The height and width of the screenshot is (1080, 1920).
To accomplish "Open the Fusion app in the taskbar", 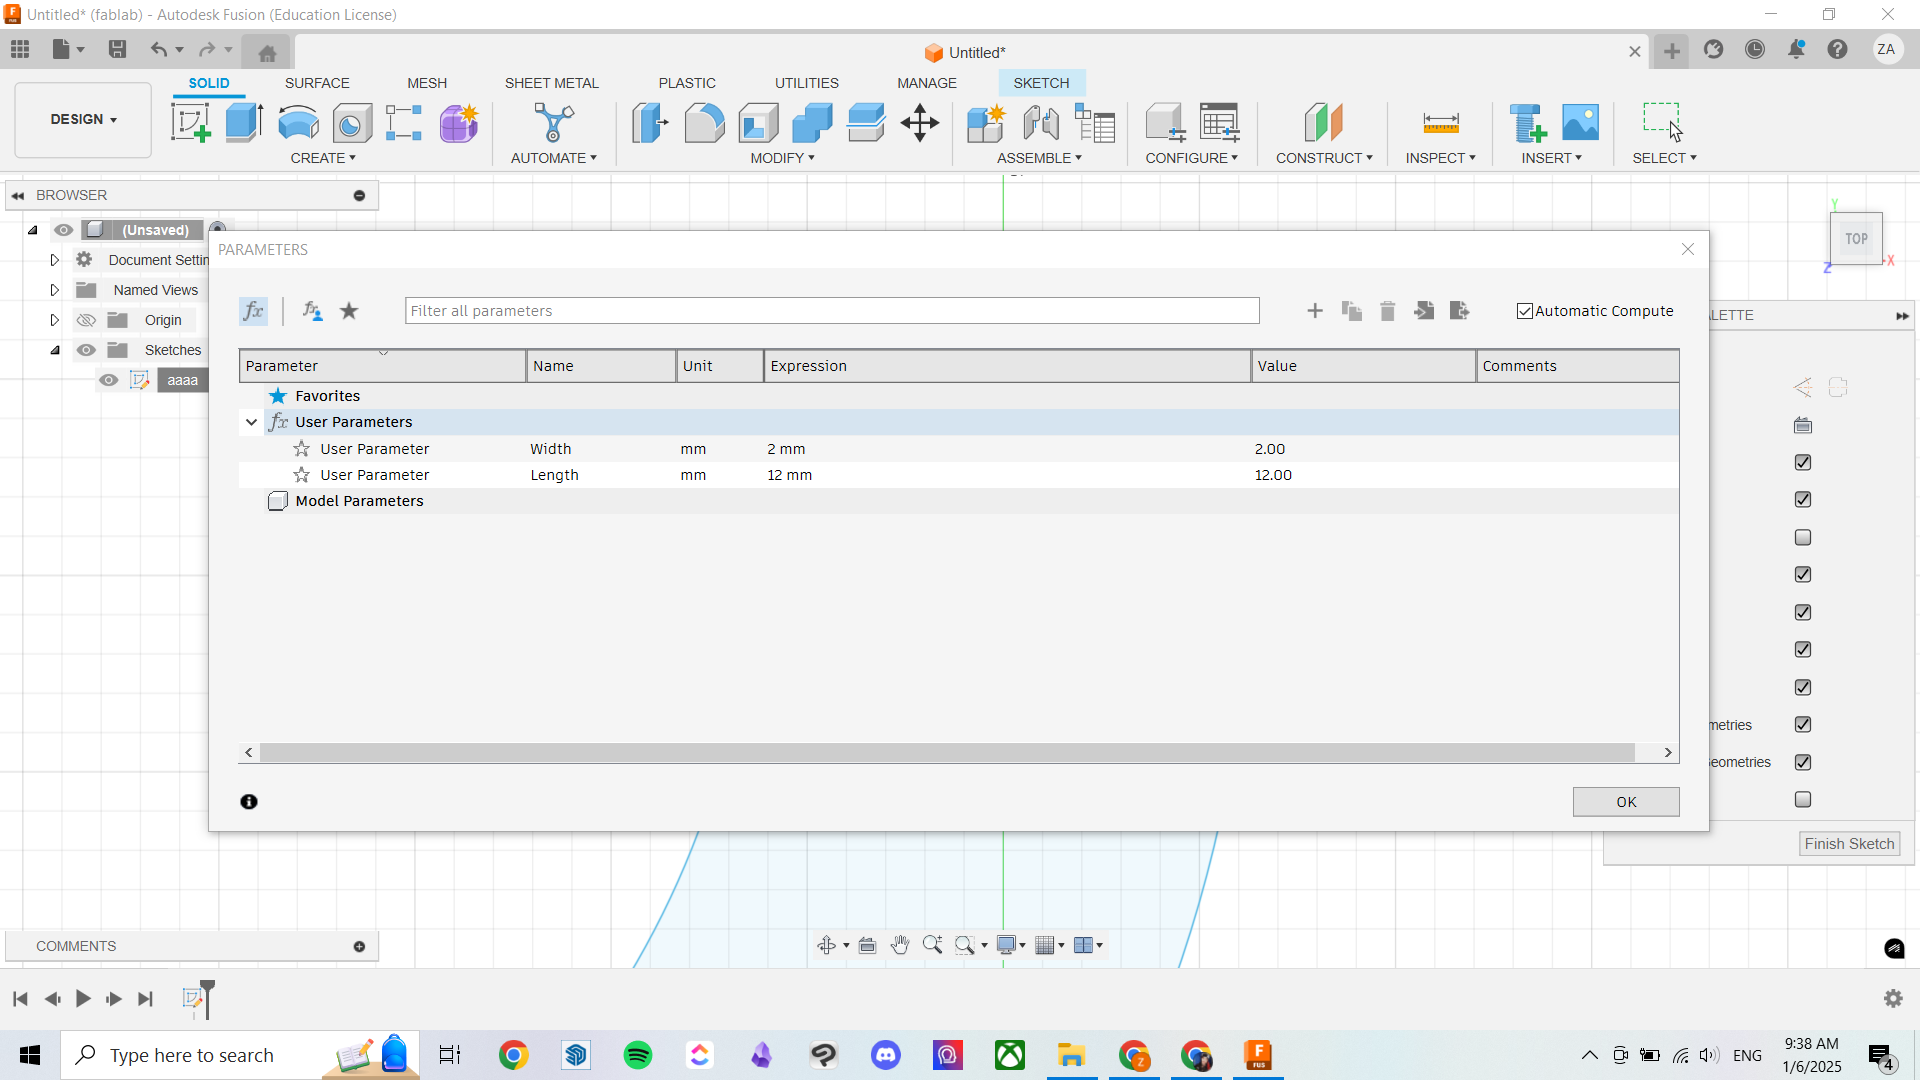I will tap(1258, 1055).
